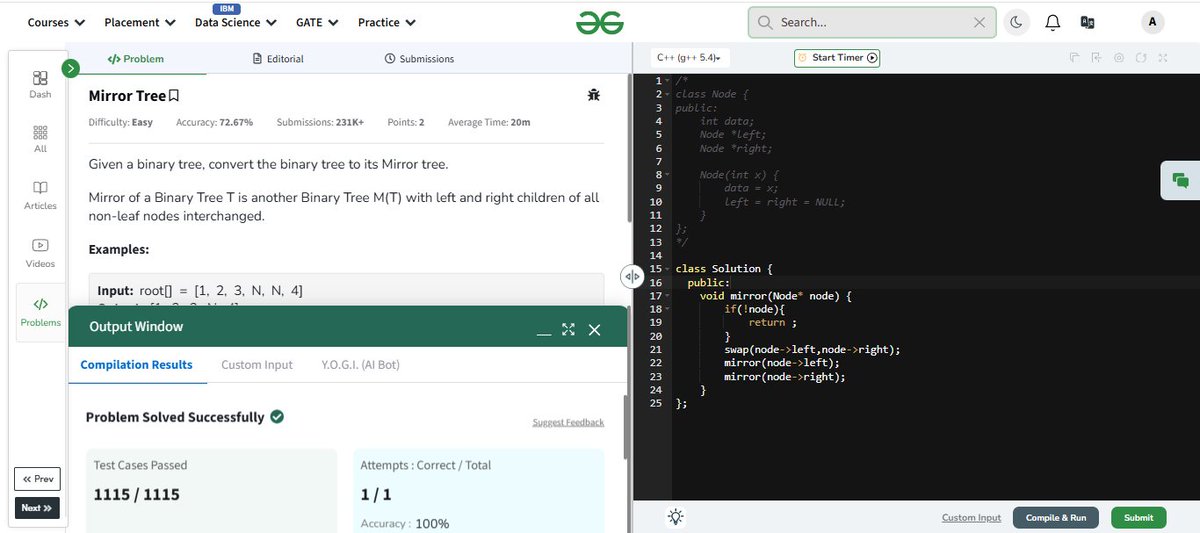The width and height of the screenshot is (1200, 533).
Task: Expand the GATE menu
Action: point(317,22)
